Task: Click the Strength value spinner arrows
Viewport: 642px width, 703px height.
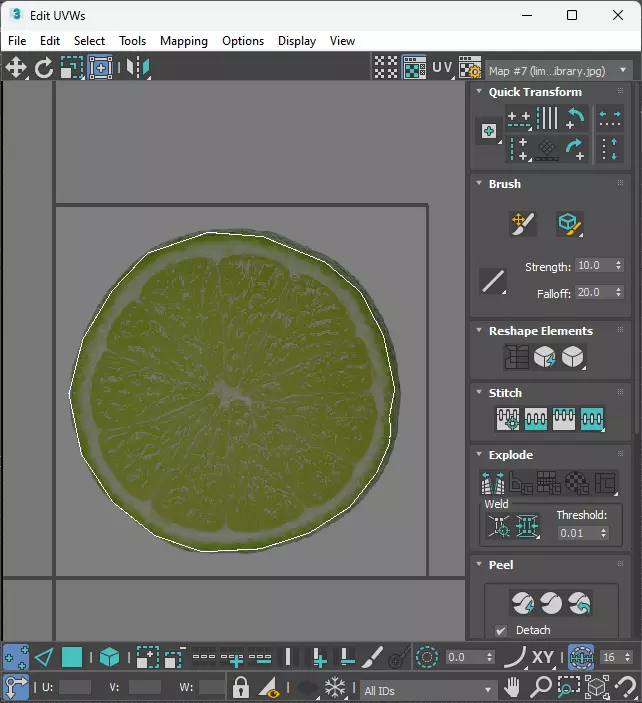Action: pos(618,265)
